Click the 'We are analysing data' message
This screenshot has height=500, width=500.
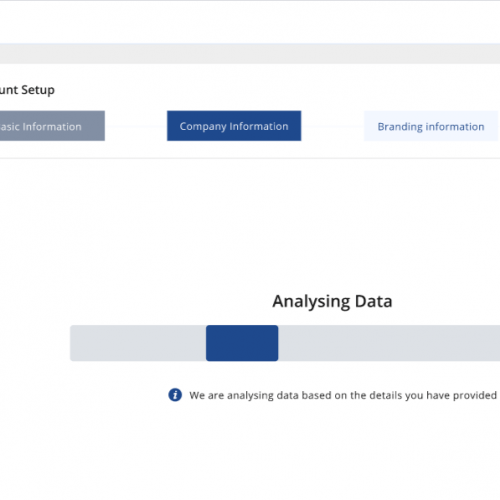point(343,395)
